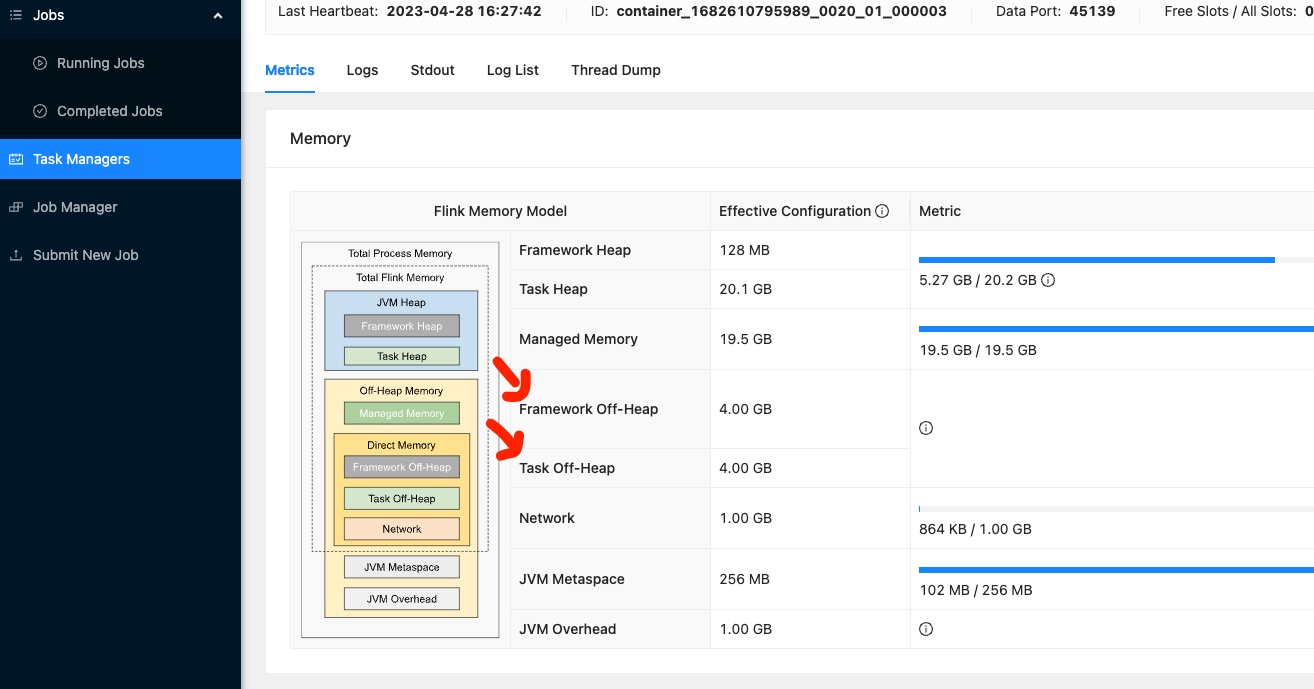The image size is (1314, 689).
Task: Click the 102 MB / 256 MB metric
Action: 976,590
